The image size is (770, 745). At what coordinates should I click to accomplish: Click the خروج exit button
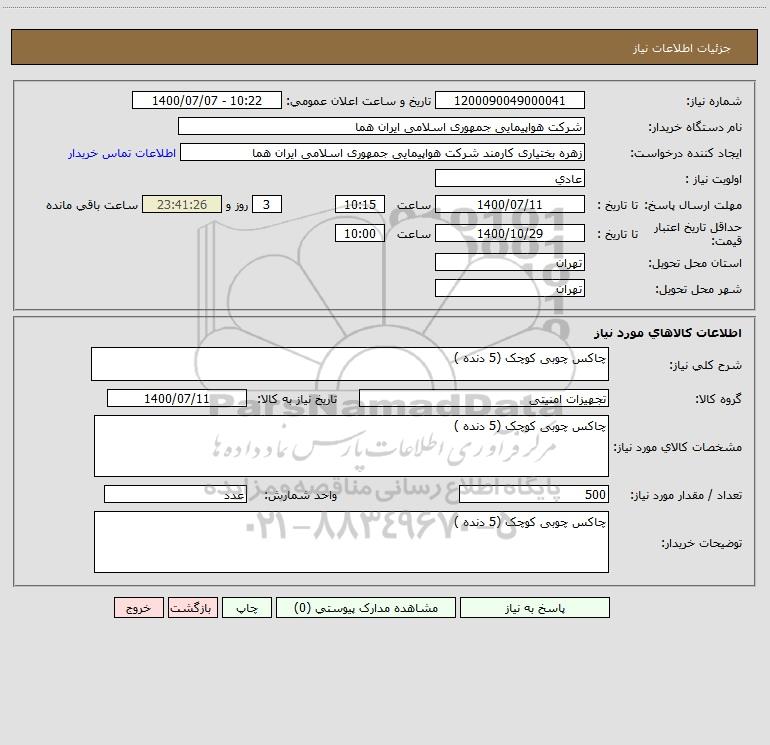138,607
